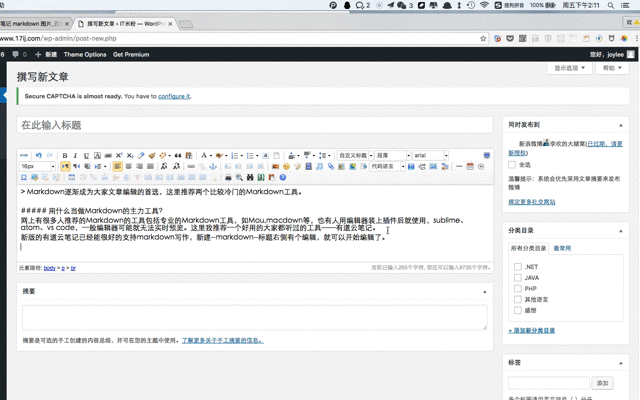Viewport: 640px width, 400px height.
Task: Insert the current date
Action: click(470, 167)
